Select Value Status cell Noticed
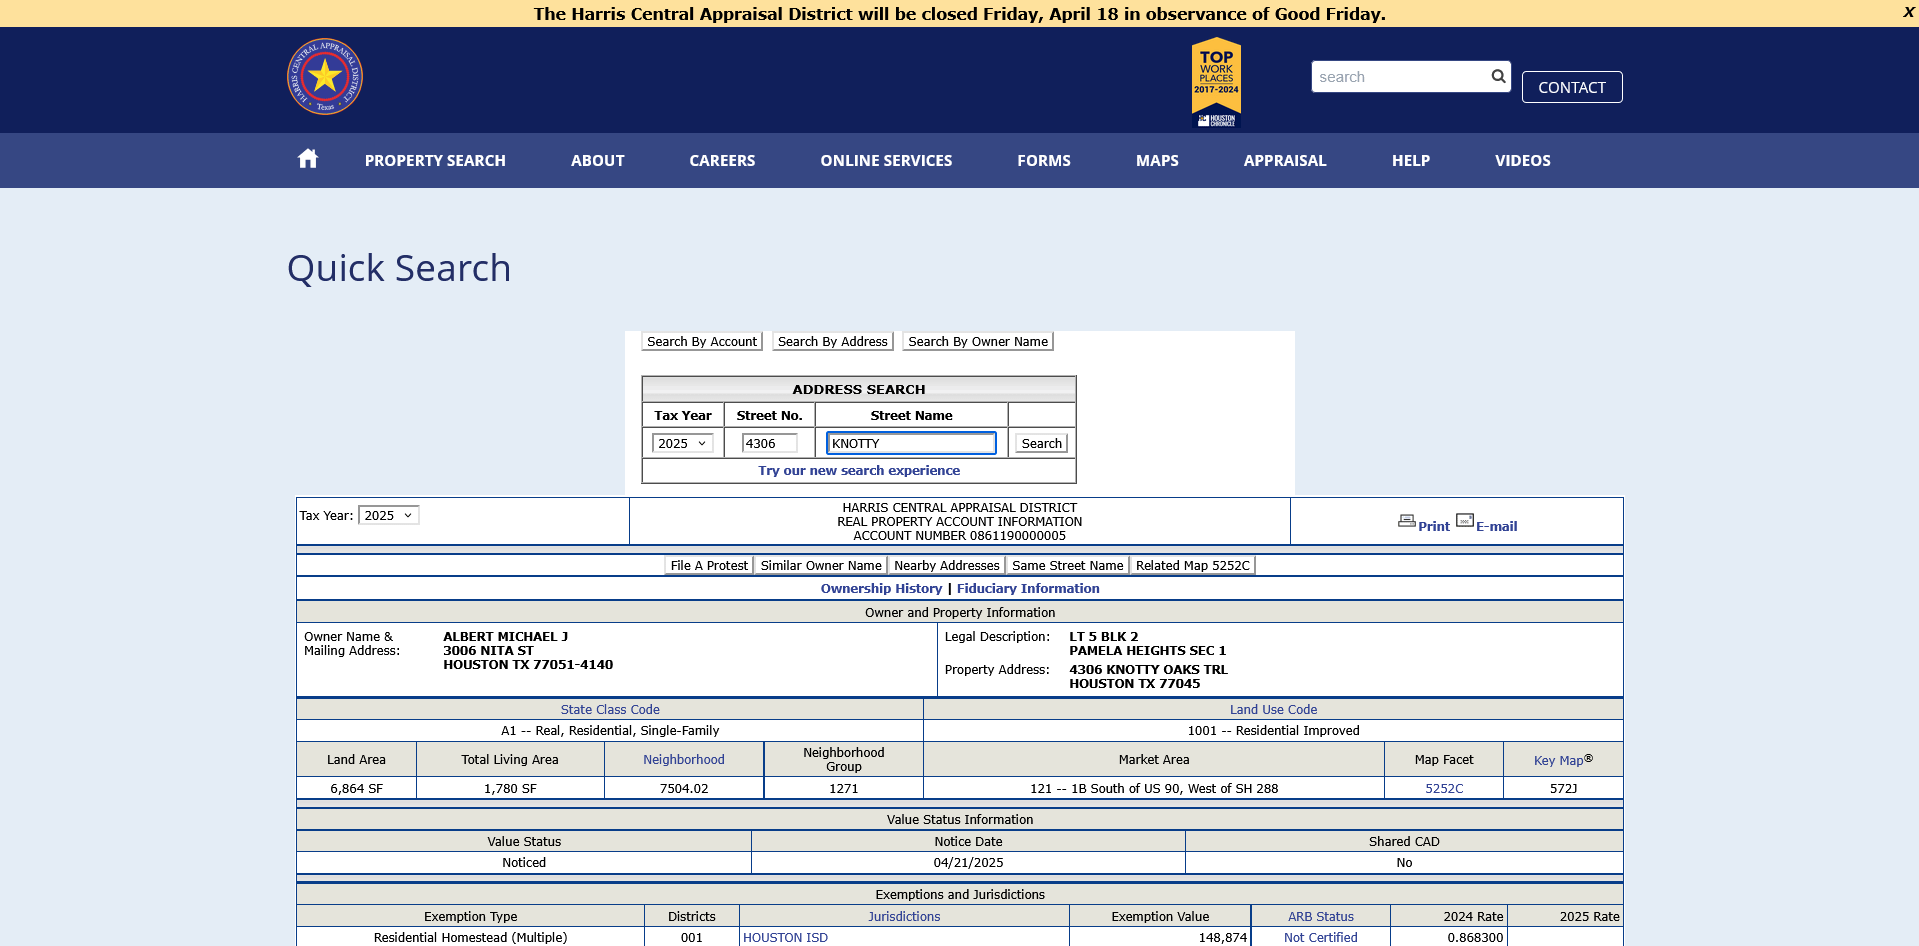1919x946 pixels. 524,862
